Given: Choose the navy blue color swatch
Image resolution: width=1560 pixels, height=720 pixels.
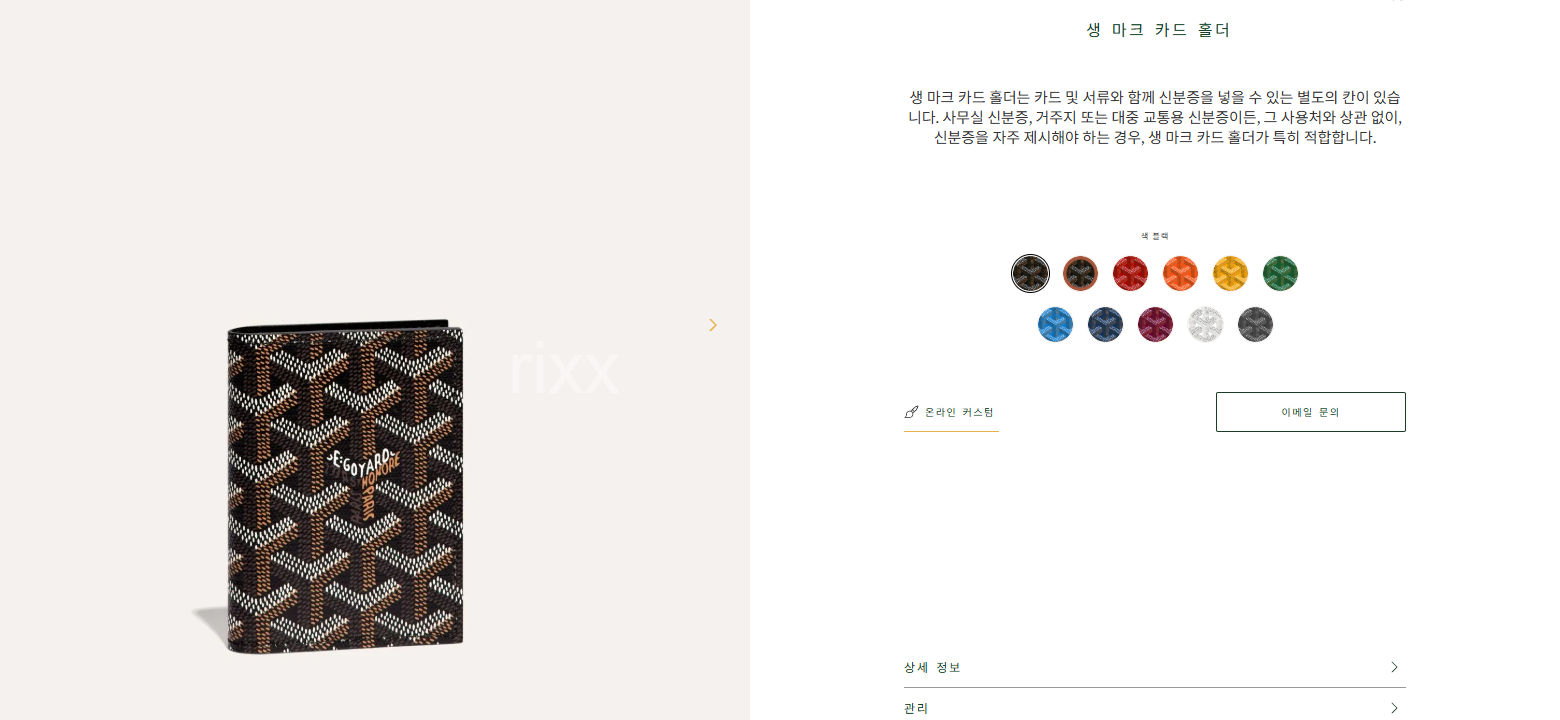Looking at the screenshot, I should coord(1105,324).
